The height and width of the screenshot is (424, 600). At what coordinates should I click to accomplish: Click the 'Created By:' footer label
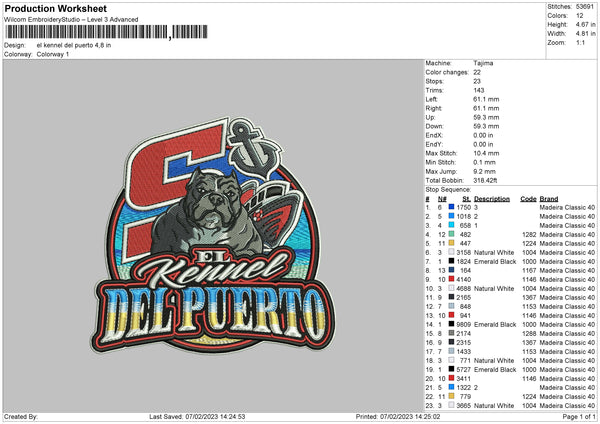21,417
